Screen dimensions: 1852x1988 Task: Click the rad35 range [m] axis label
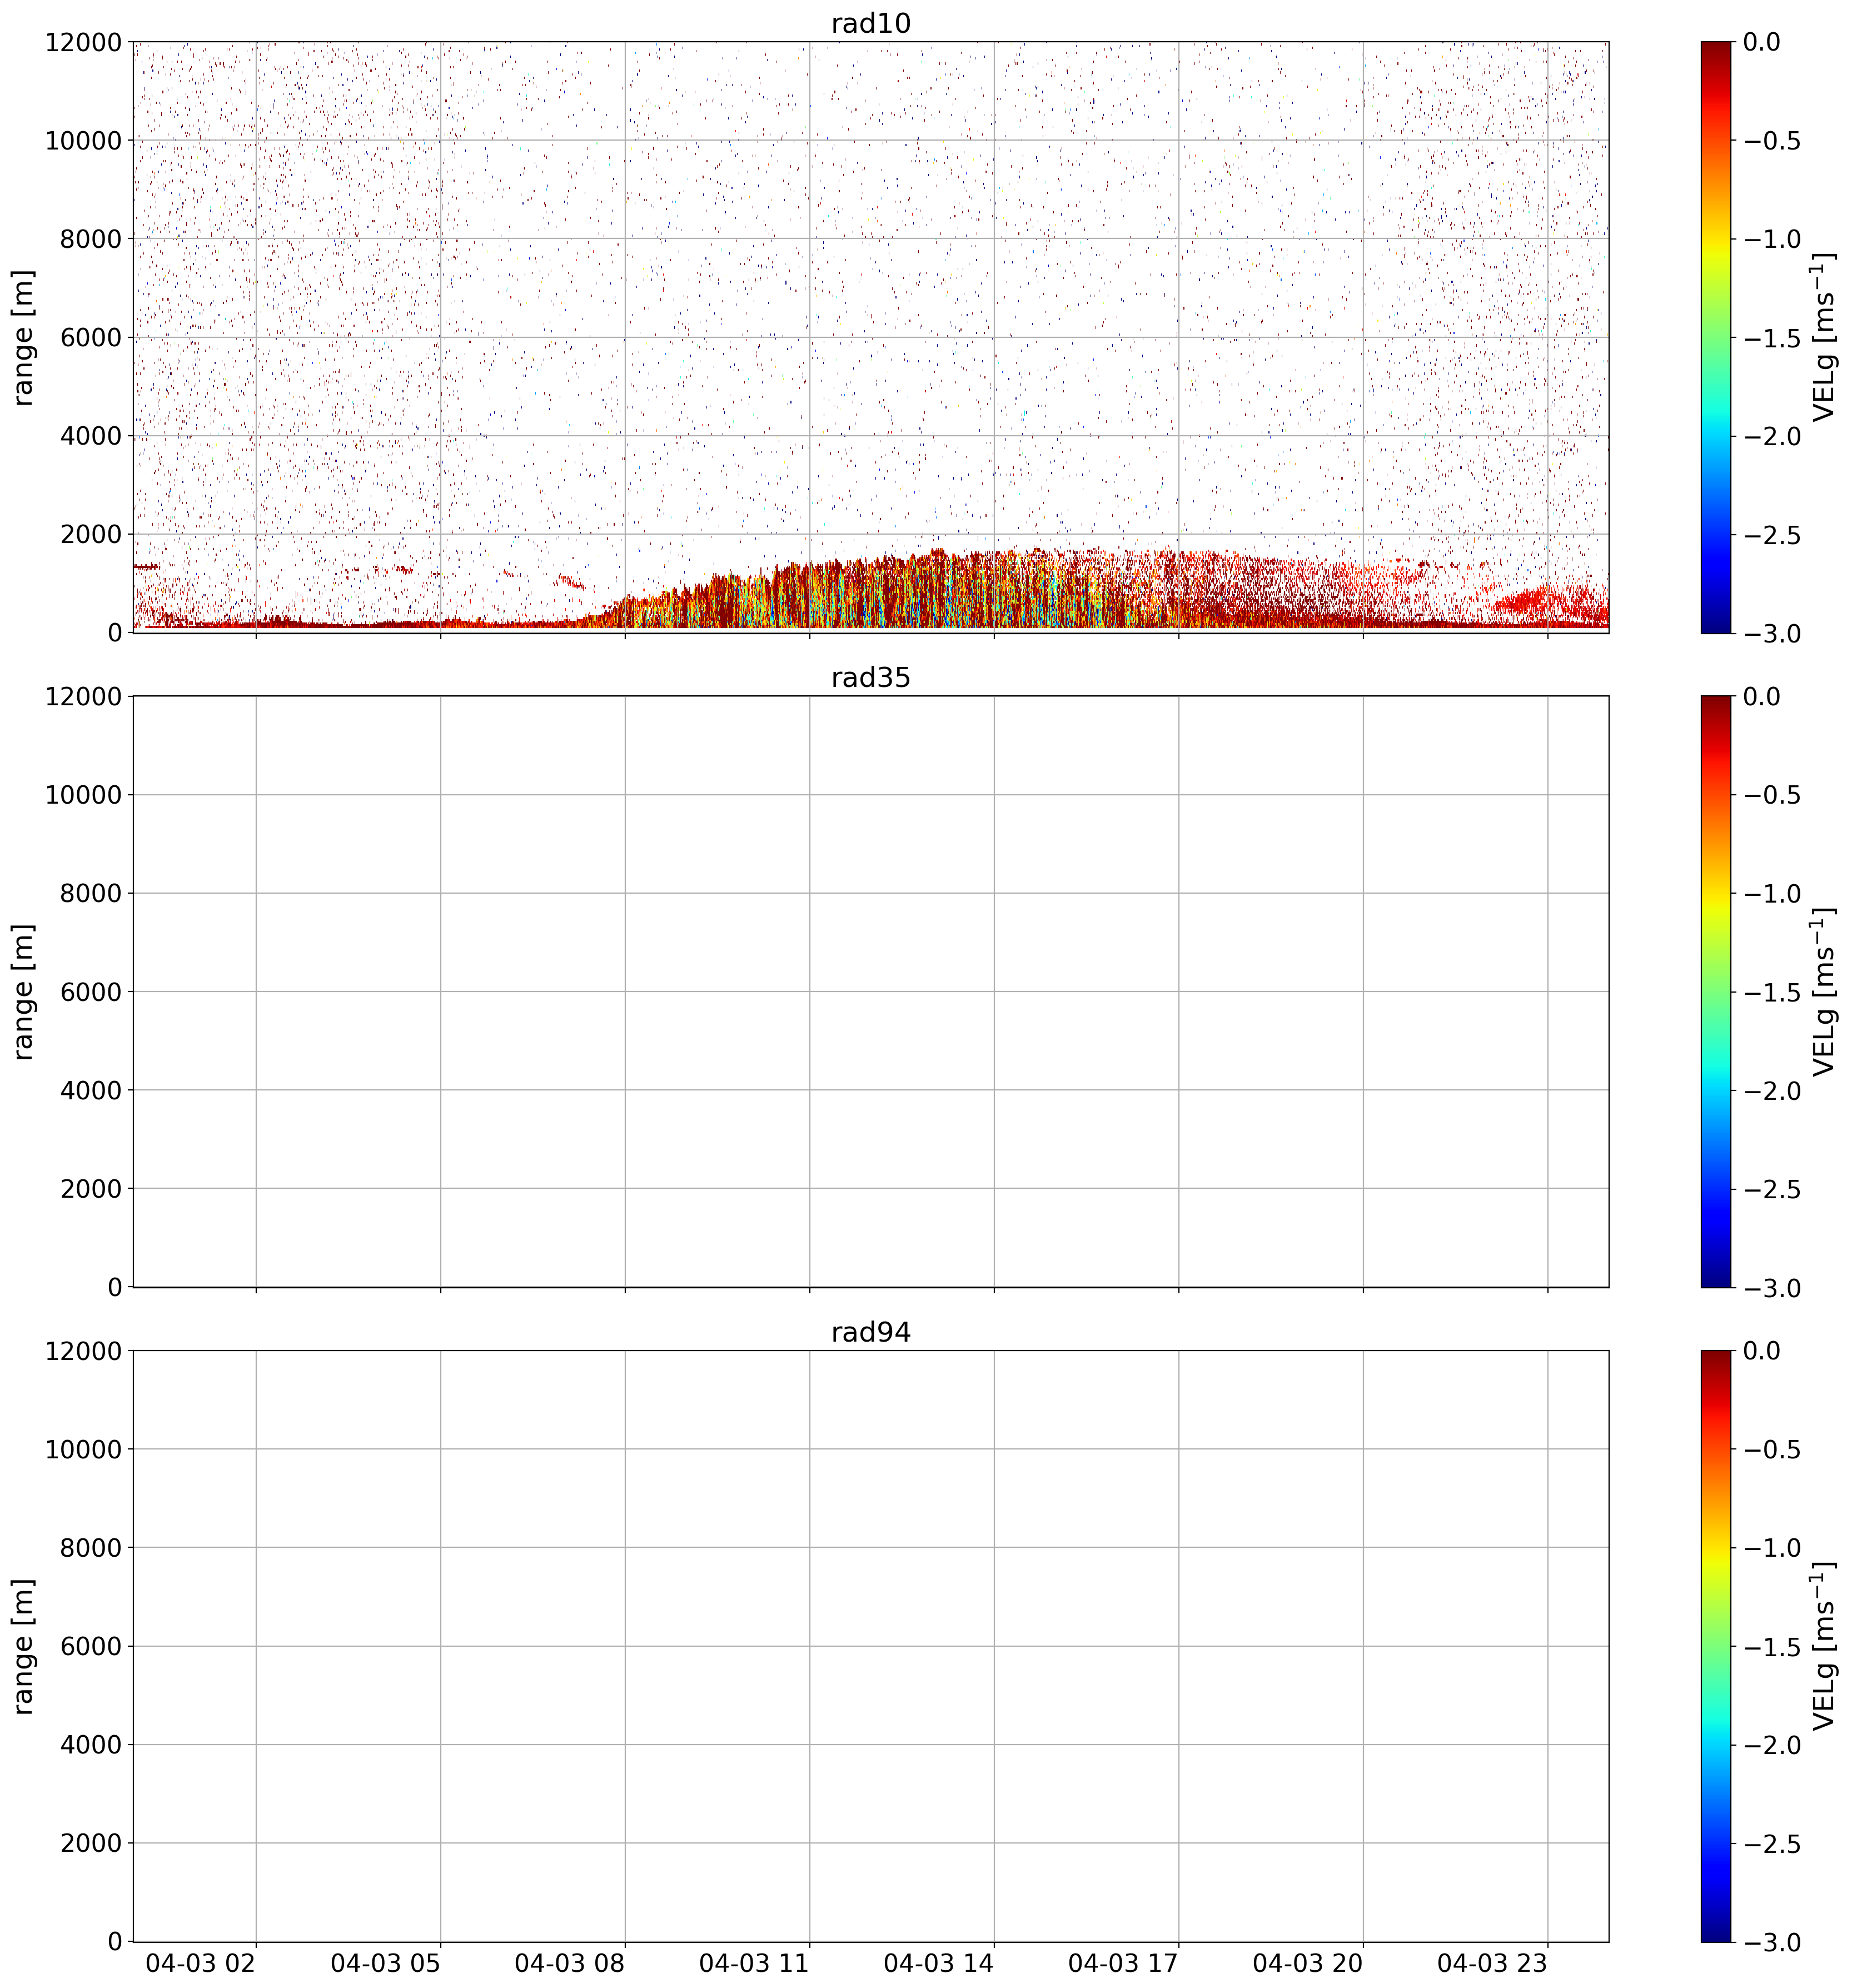23,992
